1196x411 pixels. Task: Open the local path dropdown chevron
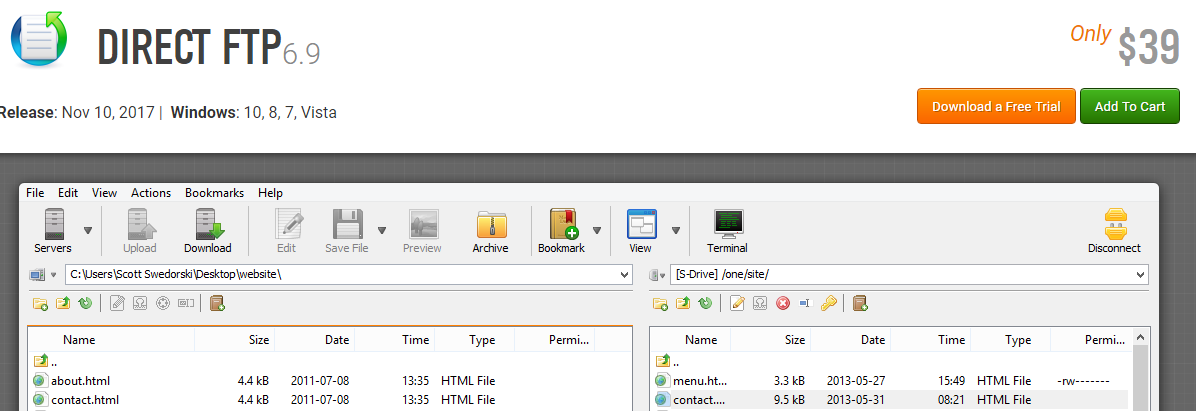pos(625,275)
